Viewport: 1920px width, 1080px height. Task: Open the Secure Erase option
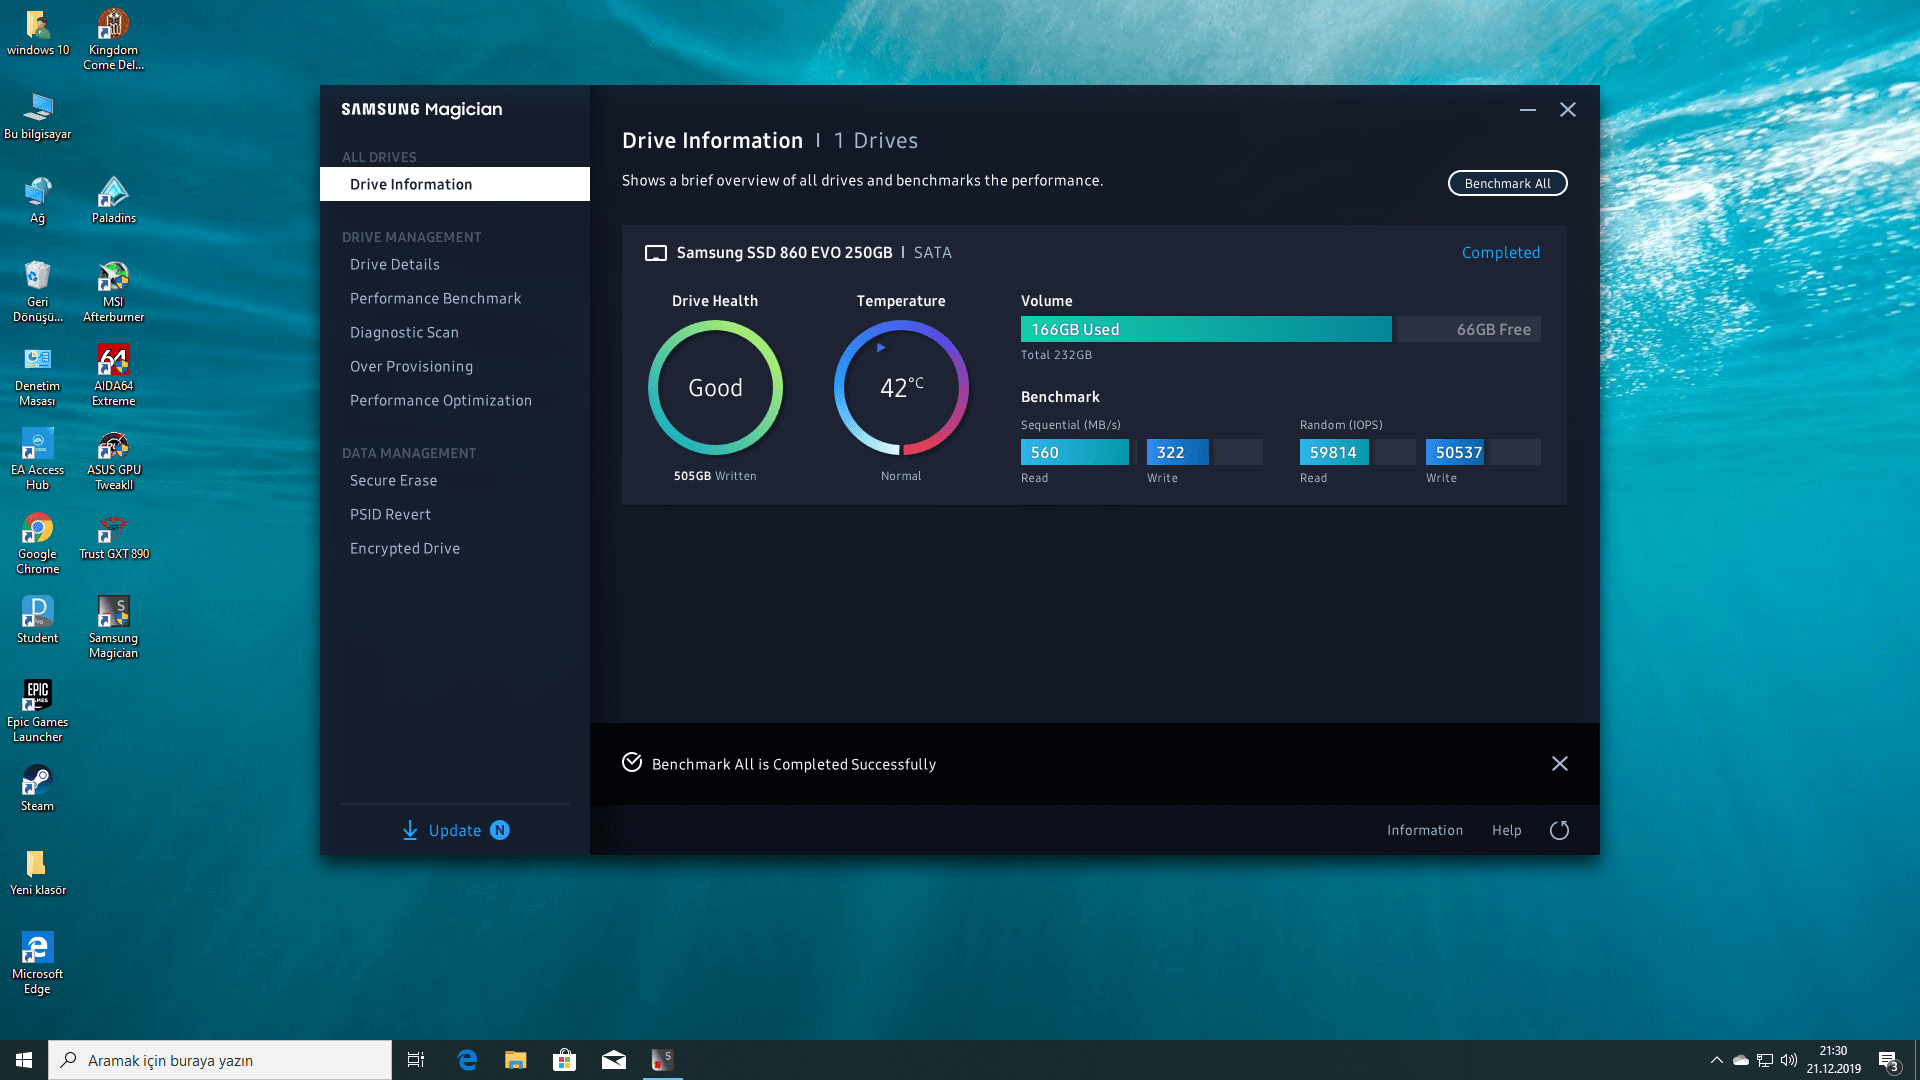point(393,480)
